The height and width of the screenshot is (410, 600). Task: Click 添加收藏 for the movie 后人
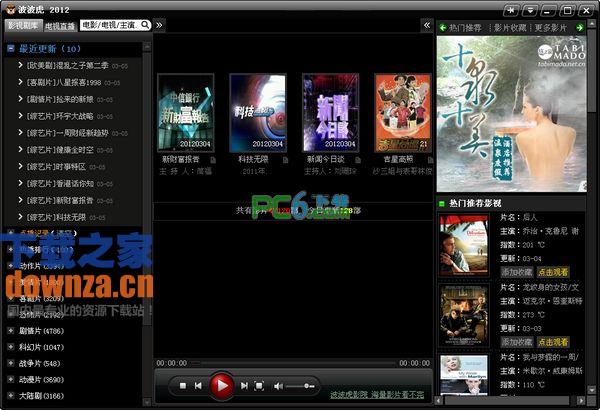pyautogui.click(x=517, y=272)
